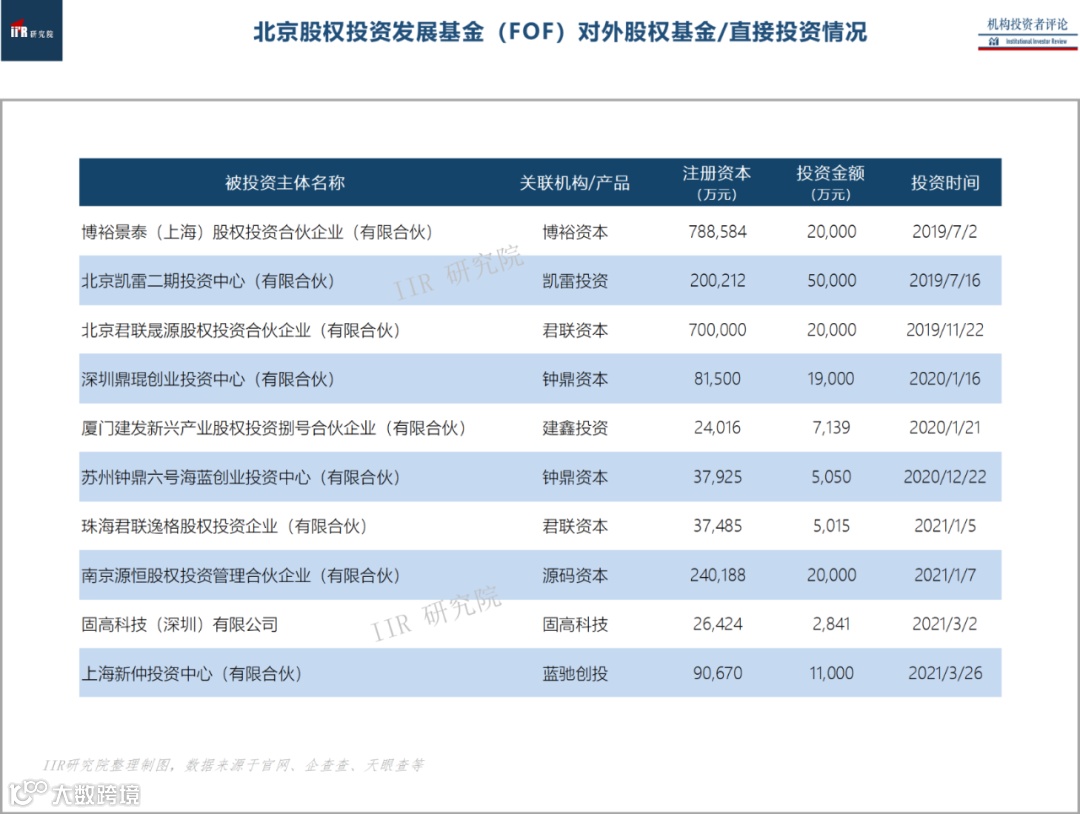Viewport: 1080px width, 814px height.
Task: Click the registered capital value 81,500
Action: [x=717, y=379]
